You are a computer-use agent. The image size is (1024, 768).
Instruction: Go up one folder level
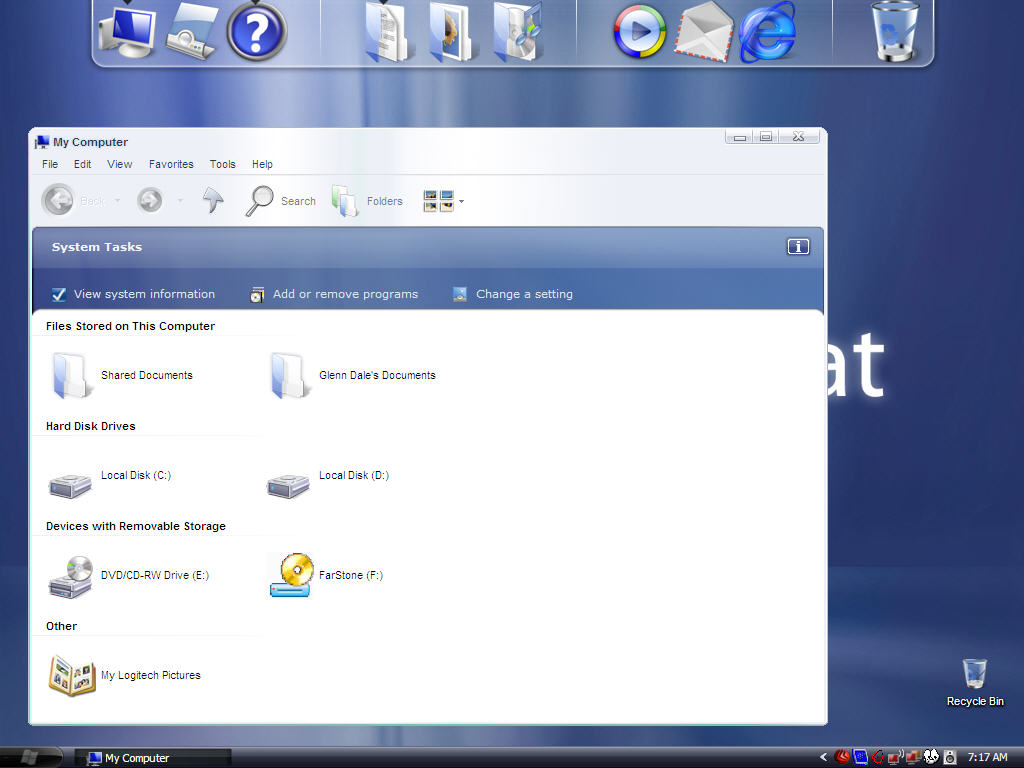tap(213, 200)
